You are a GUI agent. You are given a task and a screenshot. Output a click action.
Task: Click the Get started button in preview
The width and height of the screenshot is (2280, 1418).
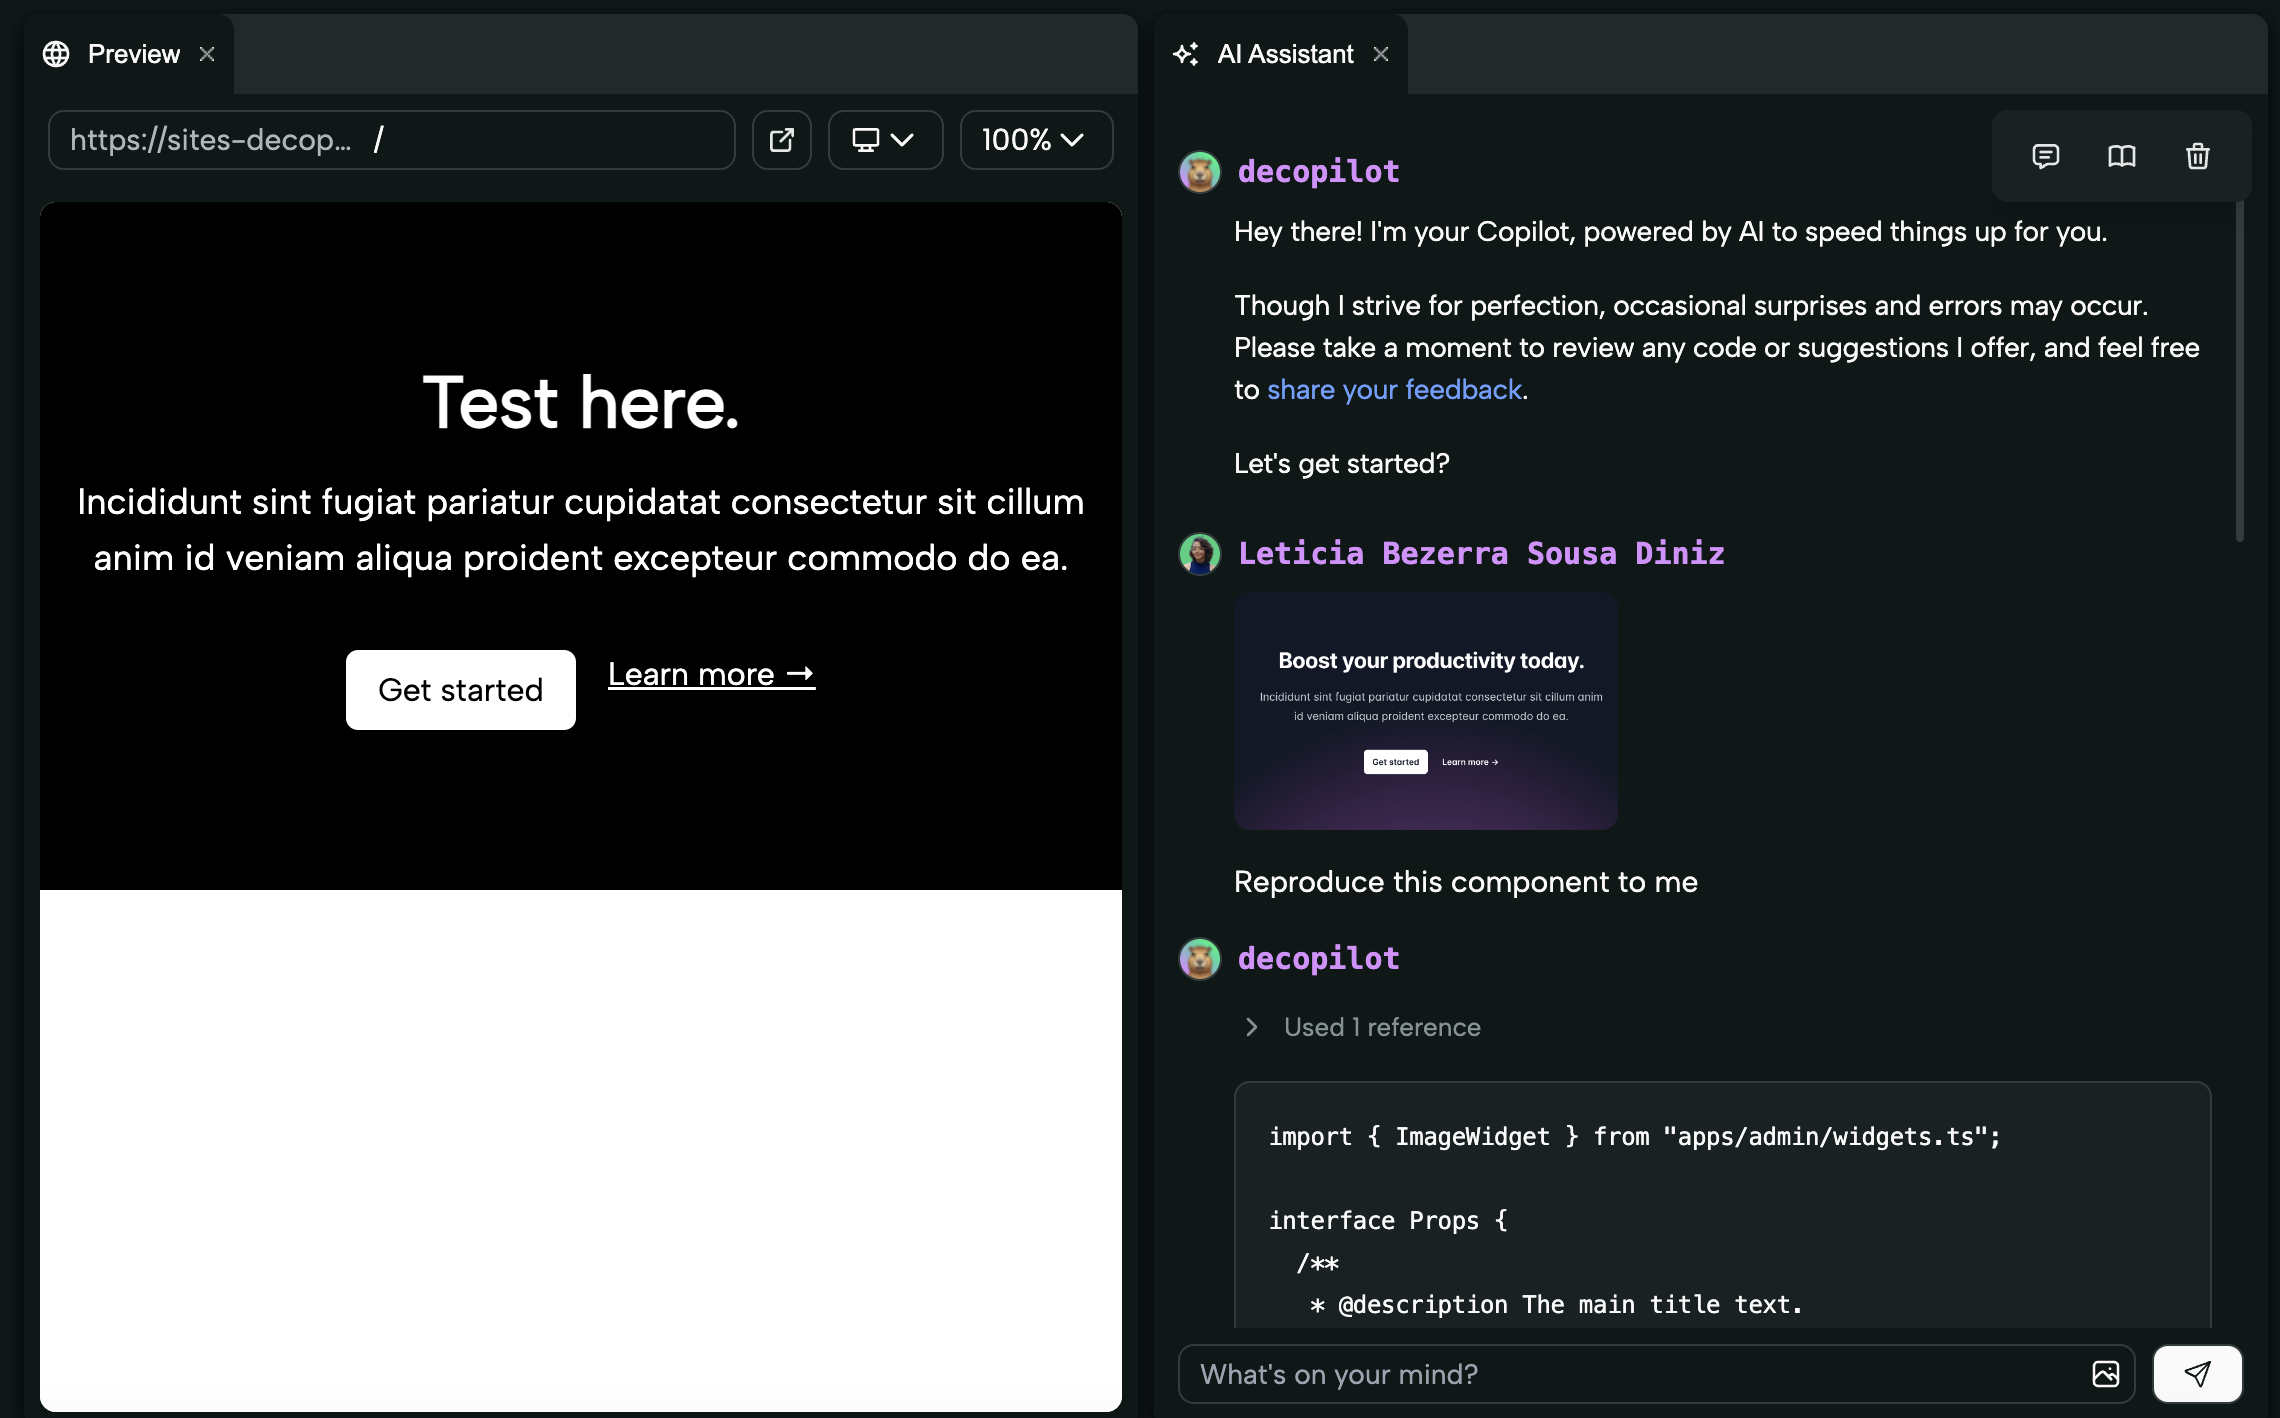tap(460, 690)
